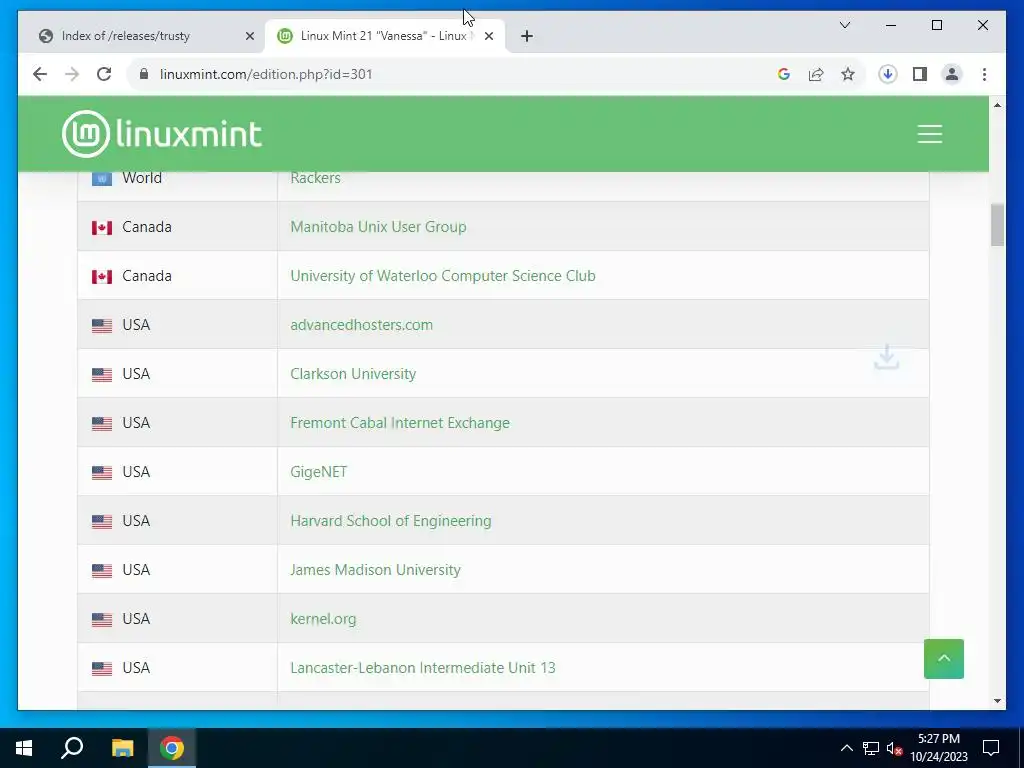Click the address bar URL
1024x768 pixels.
[x=266, y=74]
